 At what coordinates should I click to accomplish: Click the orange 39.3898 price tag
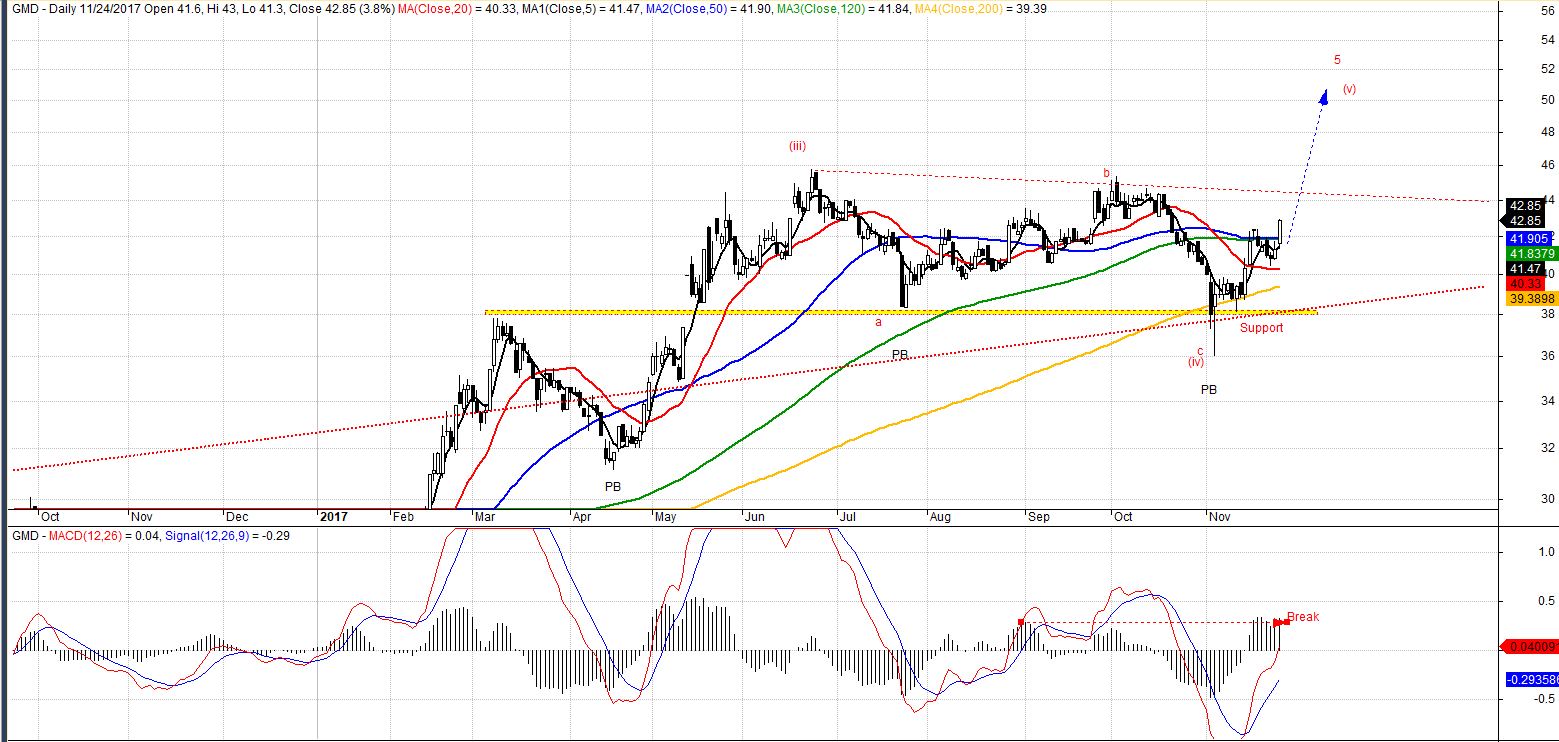tap(1530, 299)
